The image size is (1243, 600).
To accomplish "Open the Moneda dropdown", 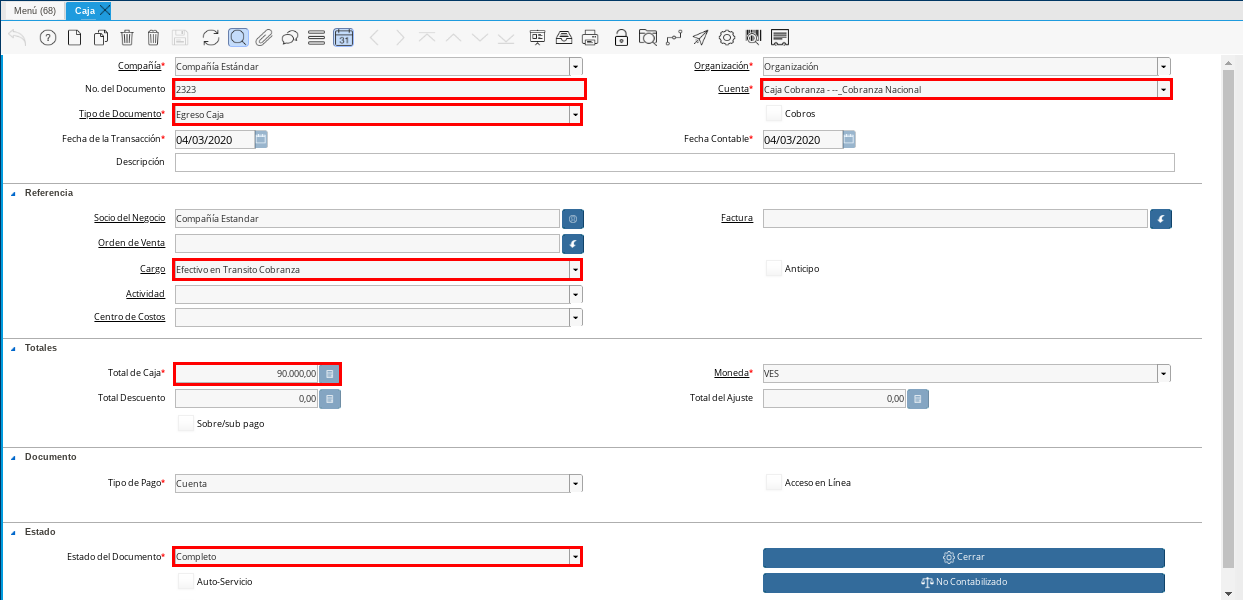I will click(x=1164, y=373).
